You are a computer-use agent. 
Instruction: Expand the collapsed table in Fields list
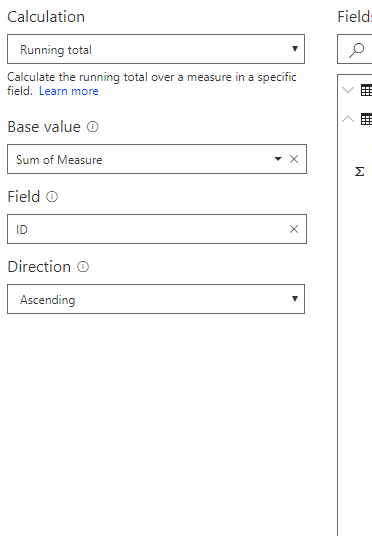(348, 90)
